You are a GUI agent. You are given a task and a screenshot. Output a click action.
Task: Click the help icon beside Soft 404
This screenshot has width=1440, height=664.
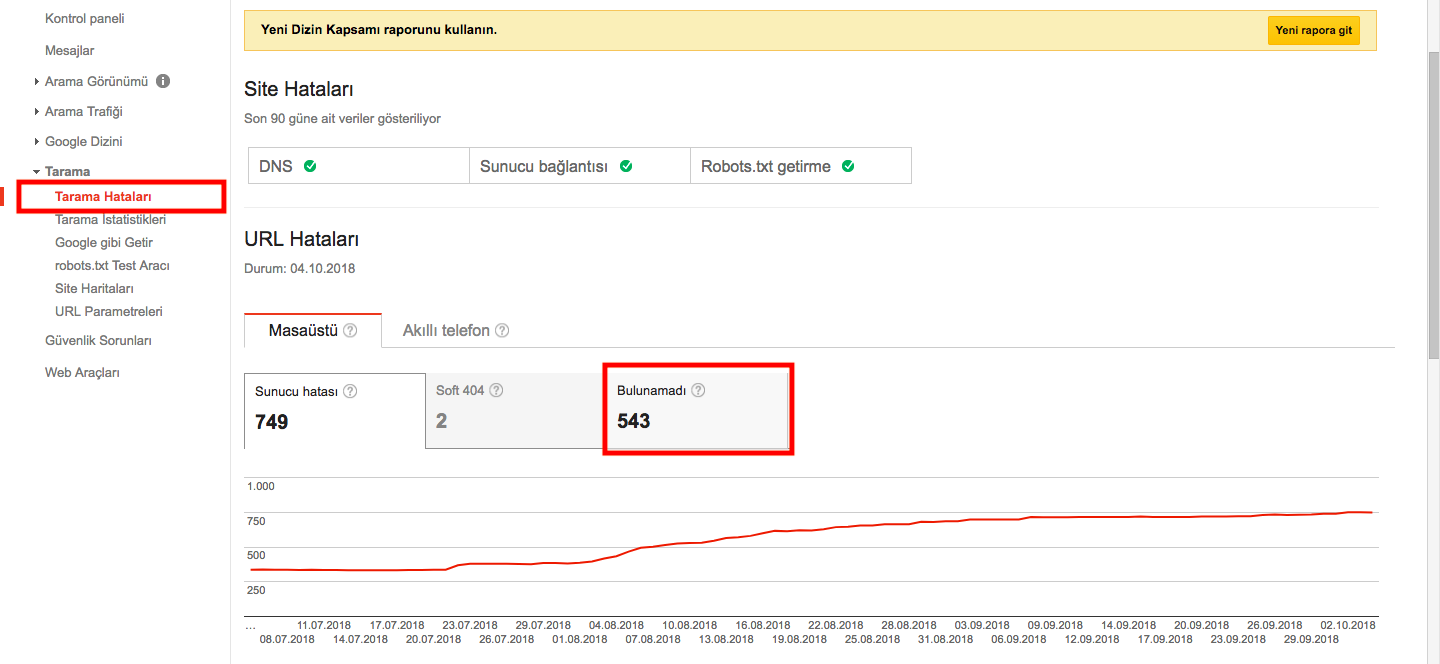point(496,390)
